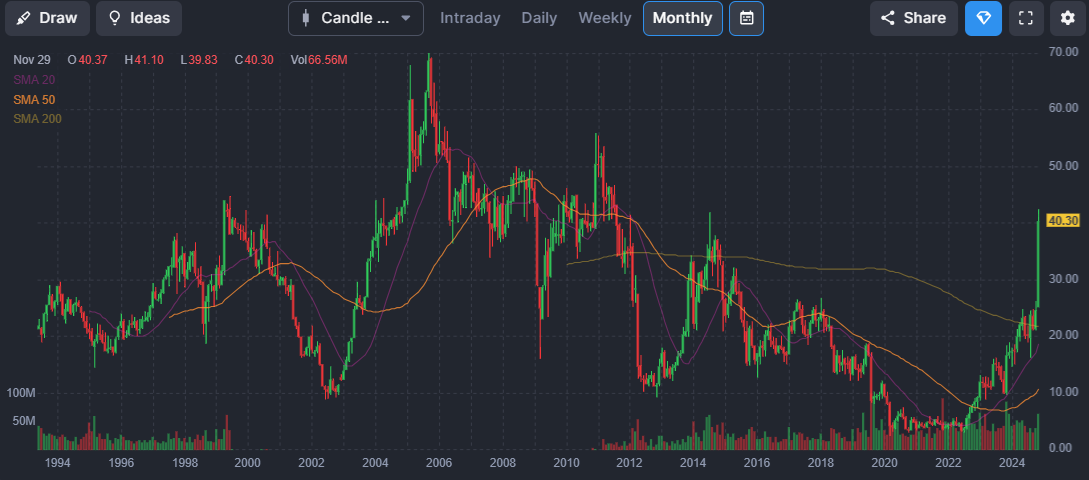Image resolution: width=1089 pixels, height=480 pixels.
Task: Select the Daily timeframe tab
Action: pyautogui.click(x=539, y=18)
